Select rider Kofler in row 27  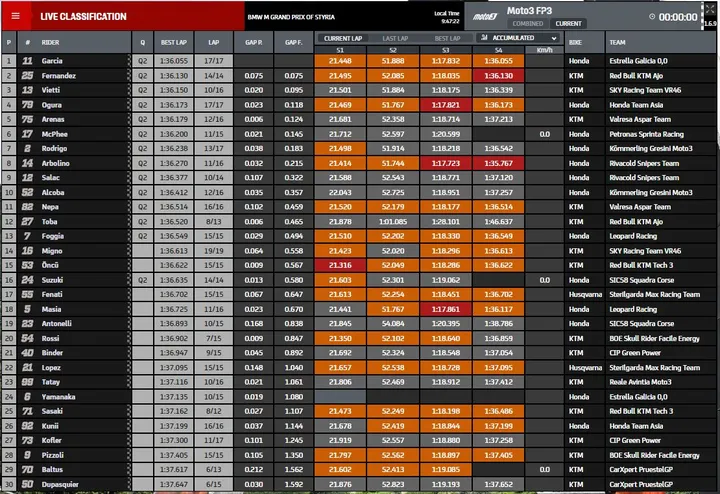(x=51, y=440)
